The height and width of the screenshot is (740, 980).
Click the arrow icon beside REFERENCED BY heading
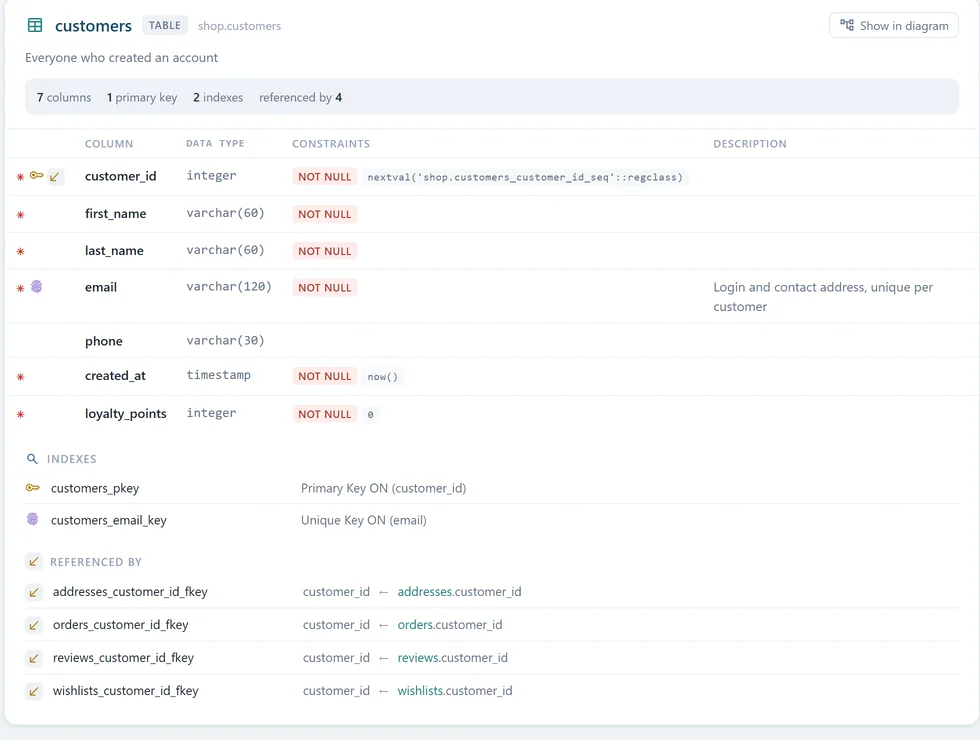[x=34, y=561]
